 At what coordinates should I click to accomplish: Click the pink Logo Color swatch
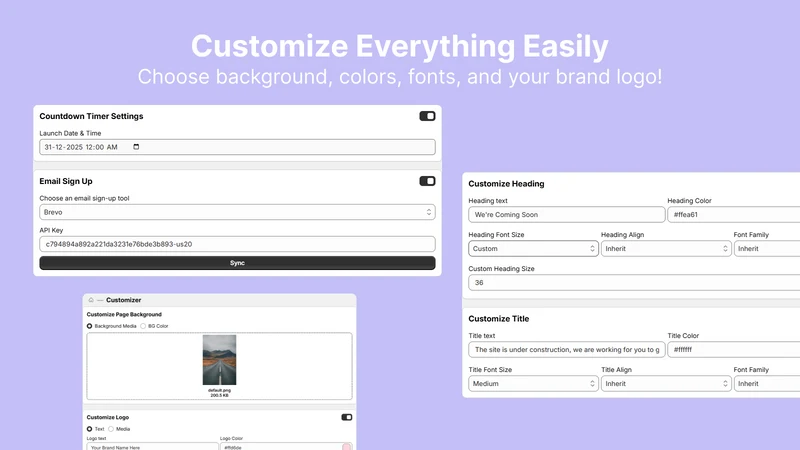(346, 447)
